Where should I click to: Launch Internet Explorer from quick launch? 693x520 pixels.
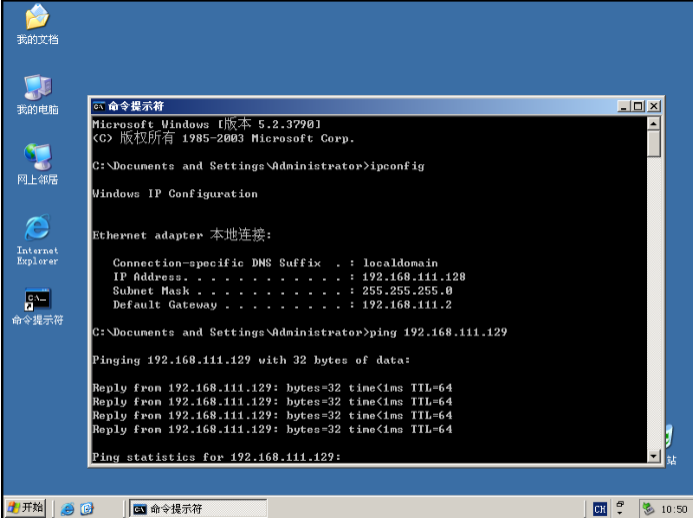click(67, 509)
